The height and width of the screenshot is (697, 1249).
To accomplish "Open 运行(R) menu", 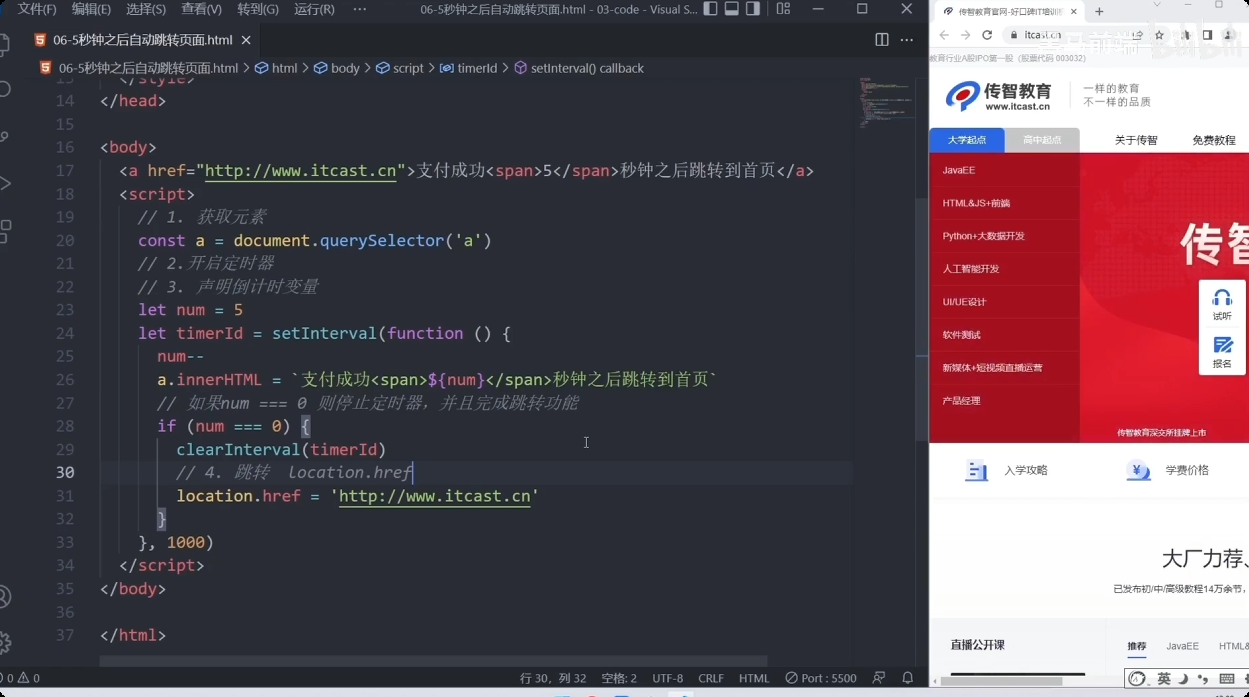I will coord(315,9).
